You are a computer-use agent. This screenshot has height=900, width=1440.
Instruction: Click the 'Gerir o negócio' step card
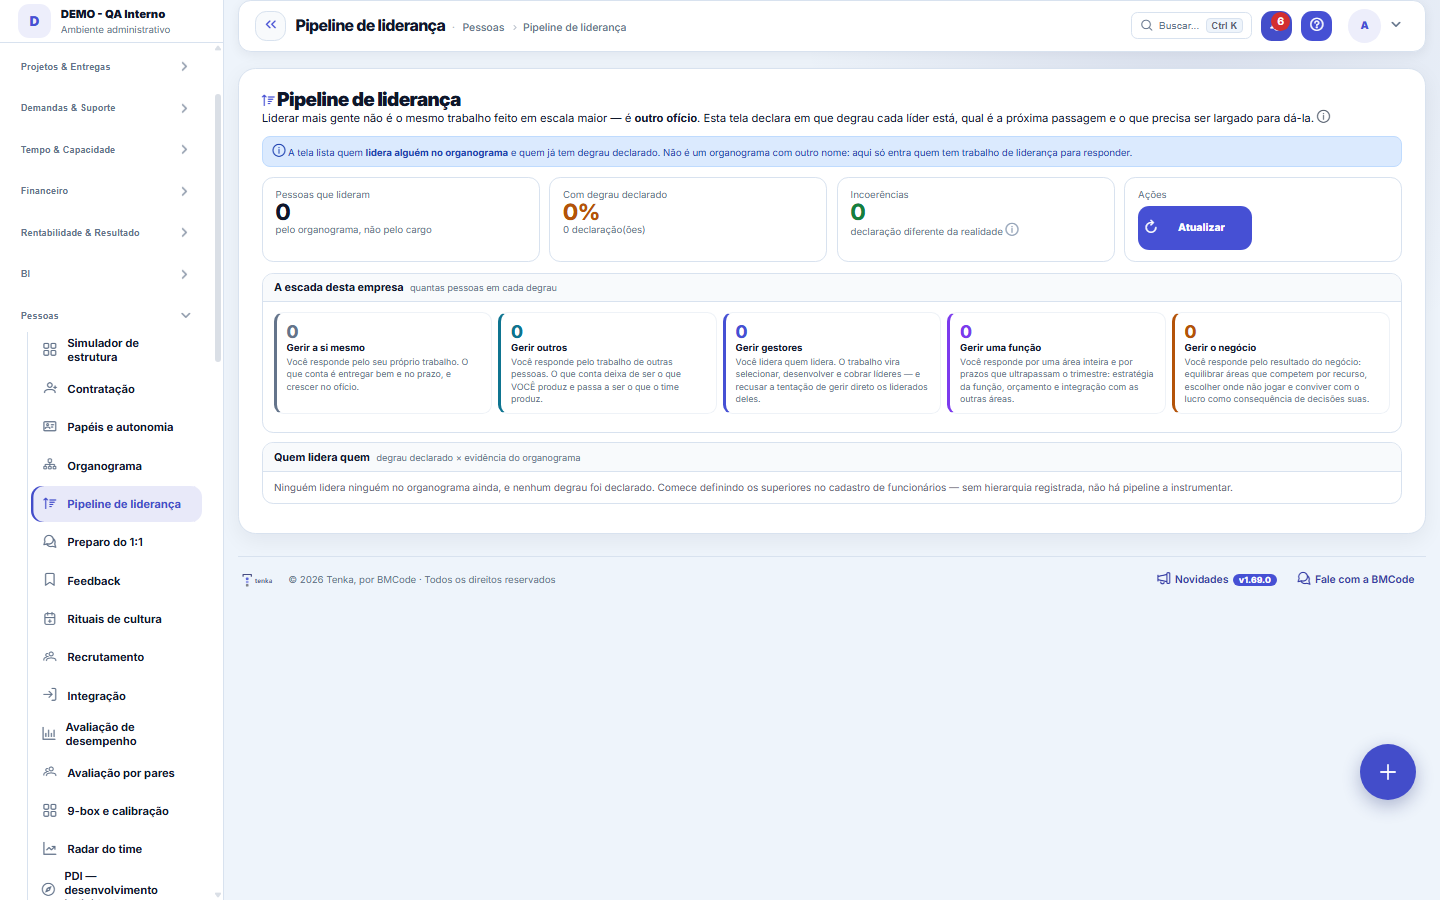(1280, 363)
